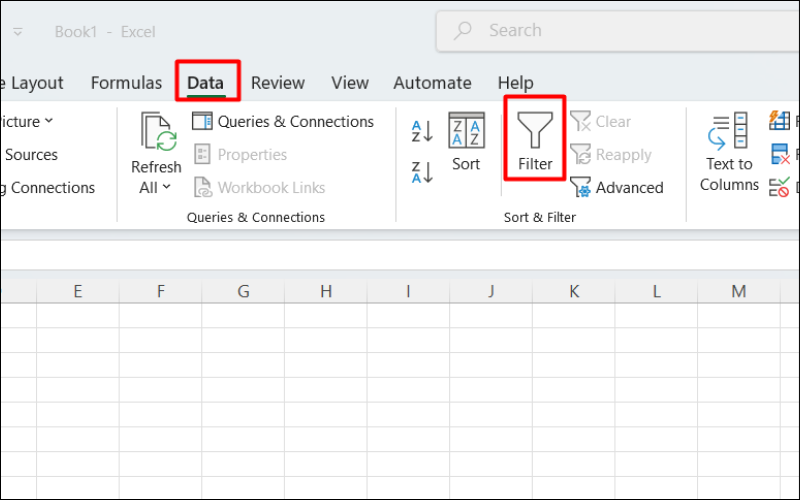Open the Queries & Connections pane
The image size is (800, 500).
pyautogui.click(x=283, y=122)
